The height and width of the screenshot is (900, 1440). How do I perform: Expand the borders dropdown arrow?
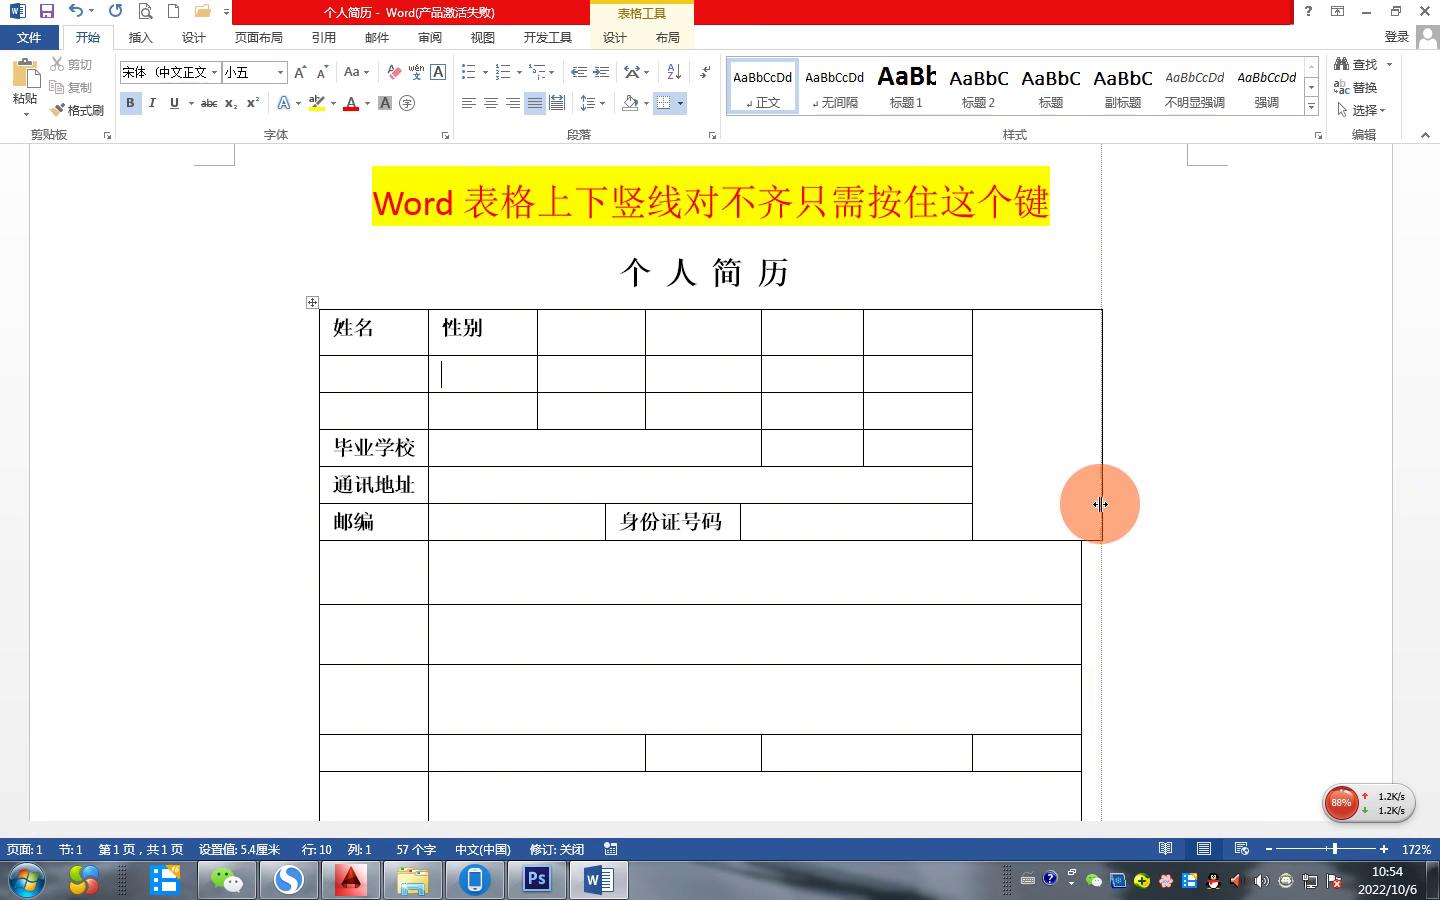[x=680, y=103]
